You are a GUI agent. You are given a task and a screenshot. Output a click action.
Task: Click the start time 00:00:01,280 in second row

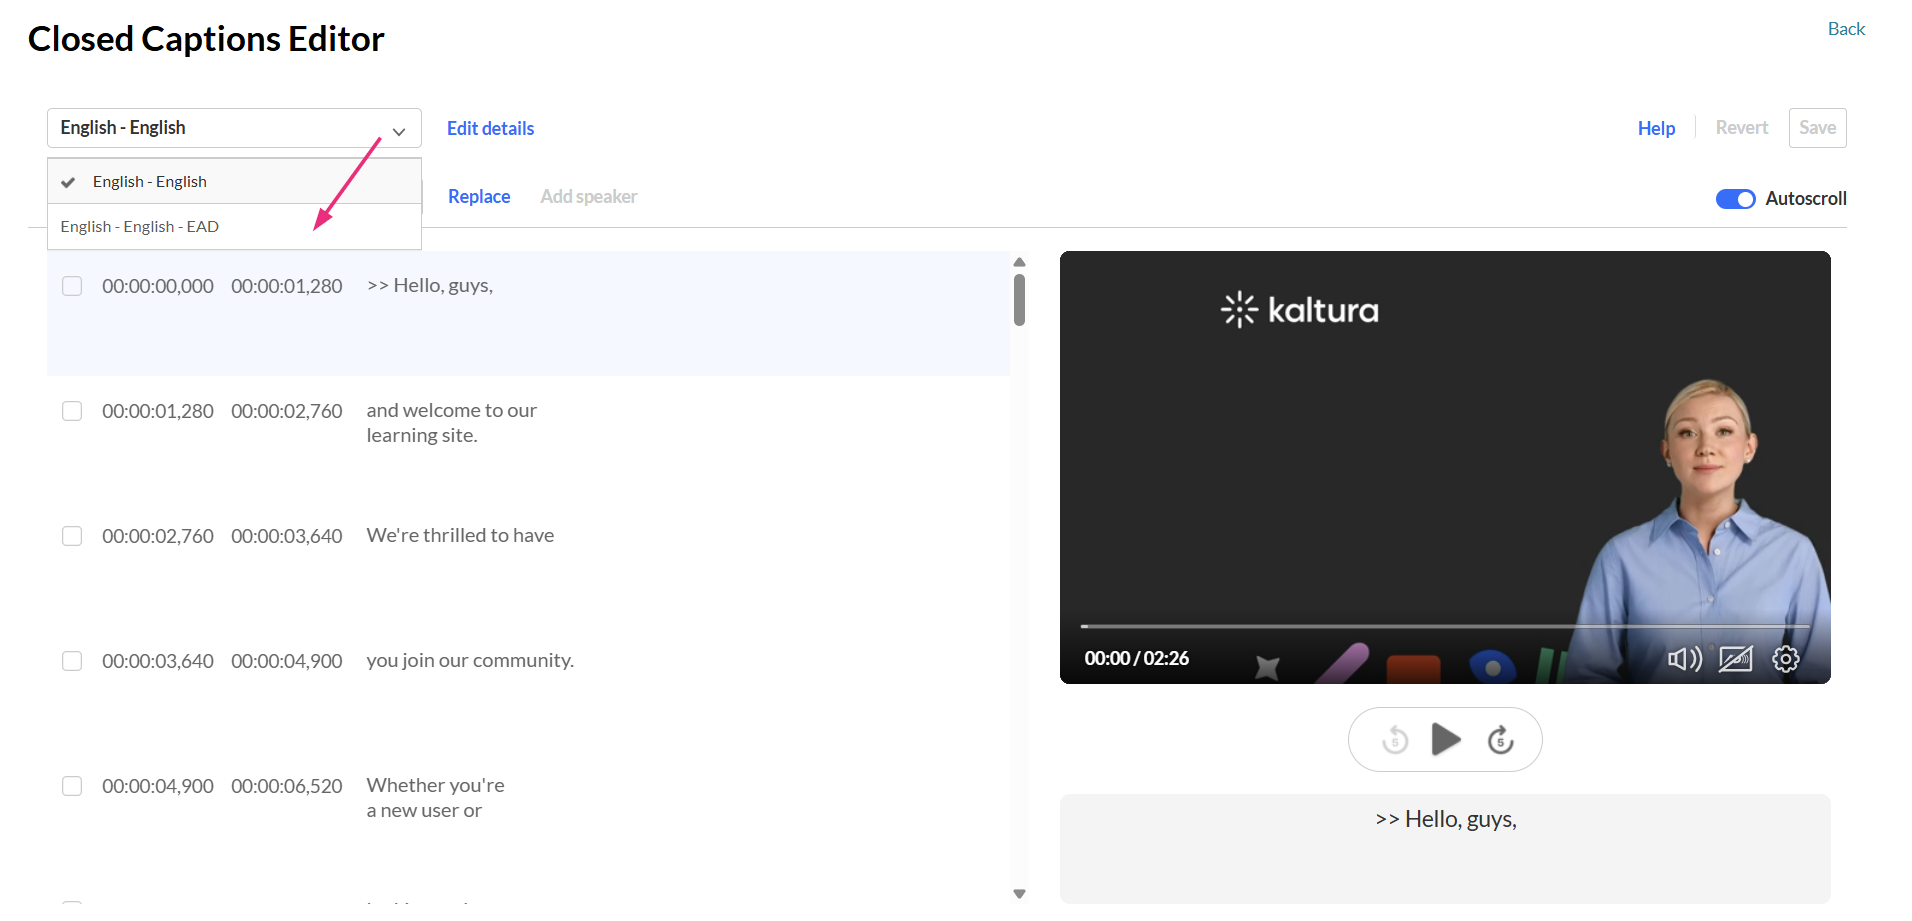click(x=158, y=411)
